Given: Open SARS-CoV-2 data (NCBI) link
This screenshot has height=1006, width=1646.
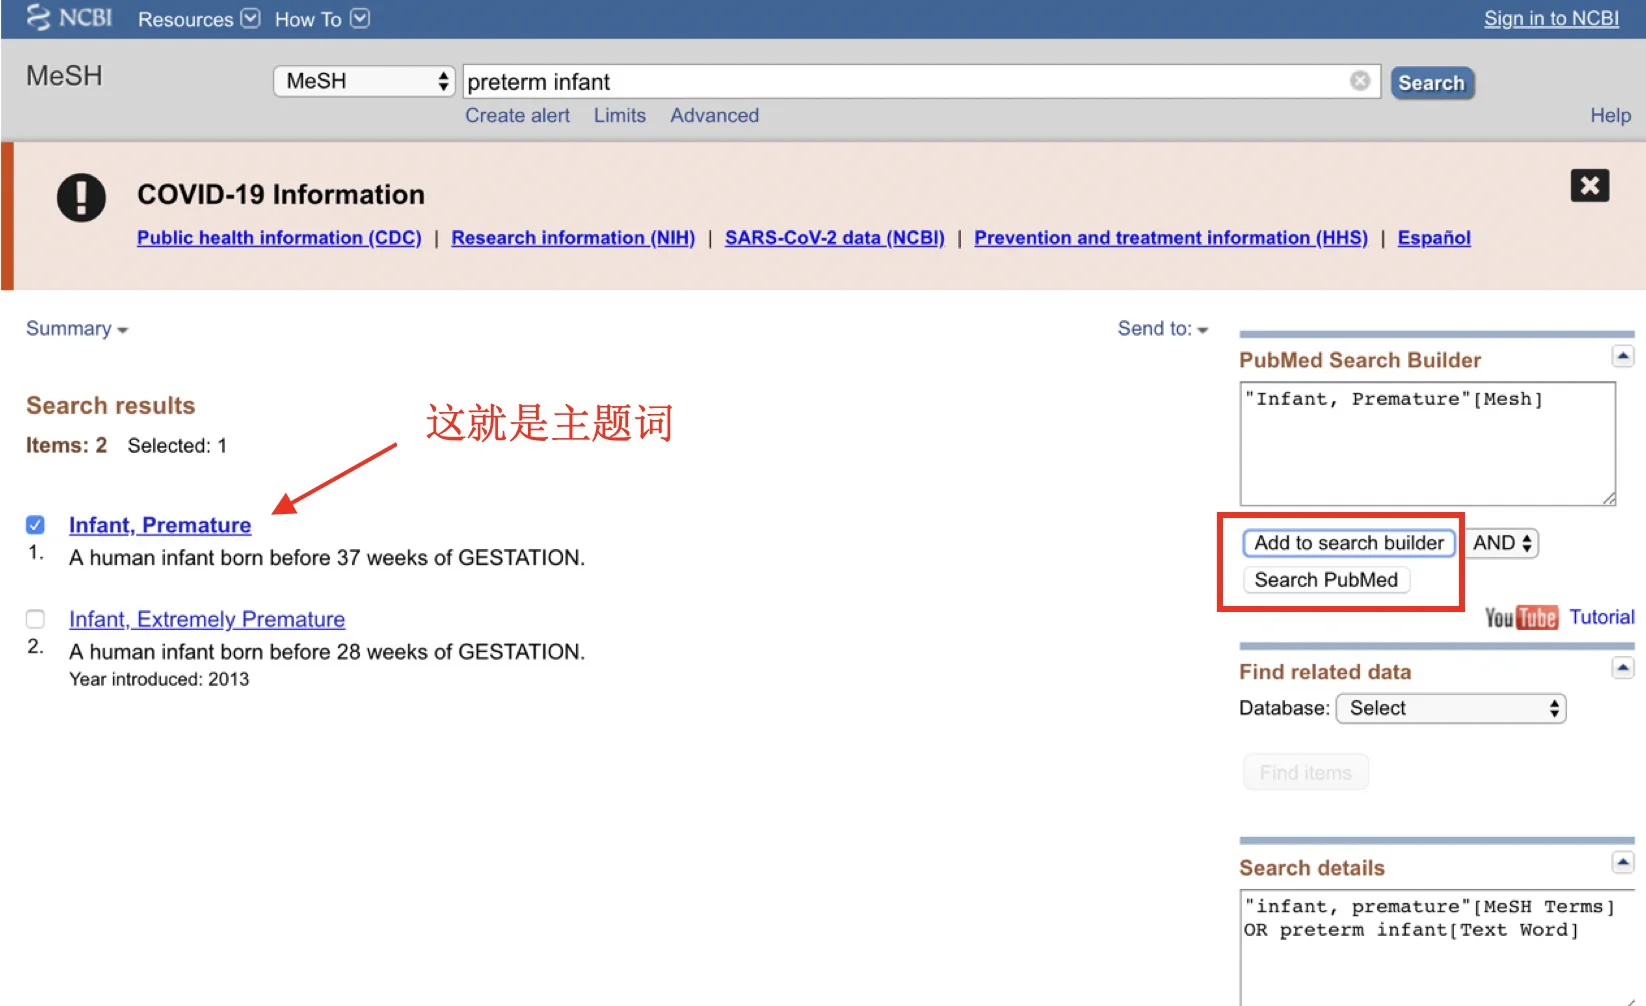Looking at the screenshot, I should (835, 238).
